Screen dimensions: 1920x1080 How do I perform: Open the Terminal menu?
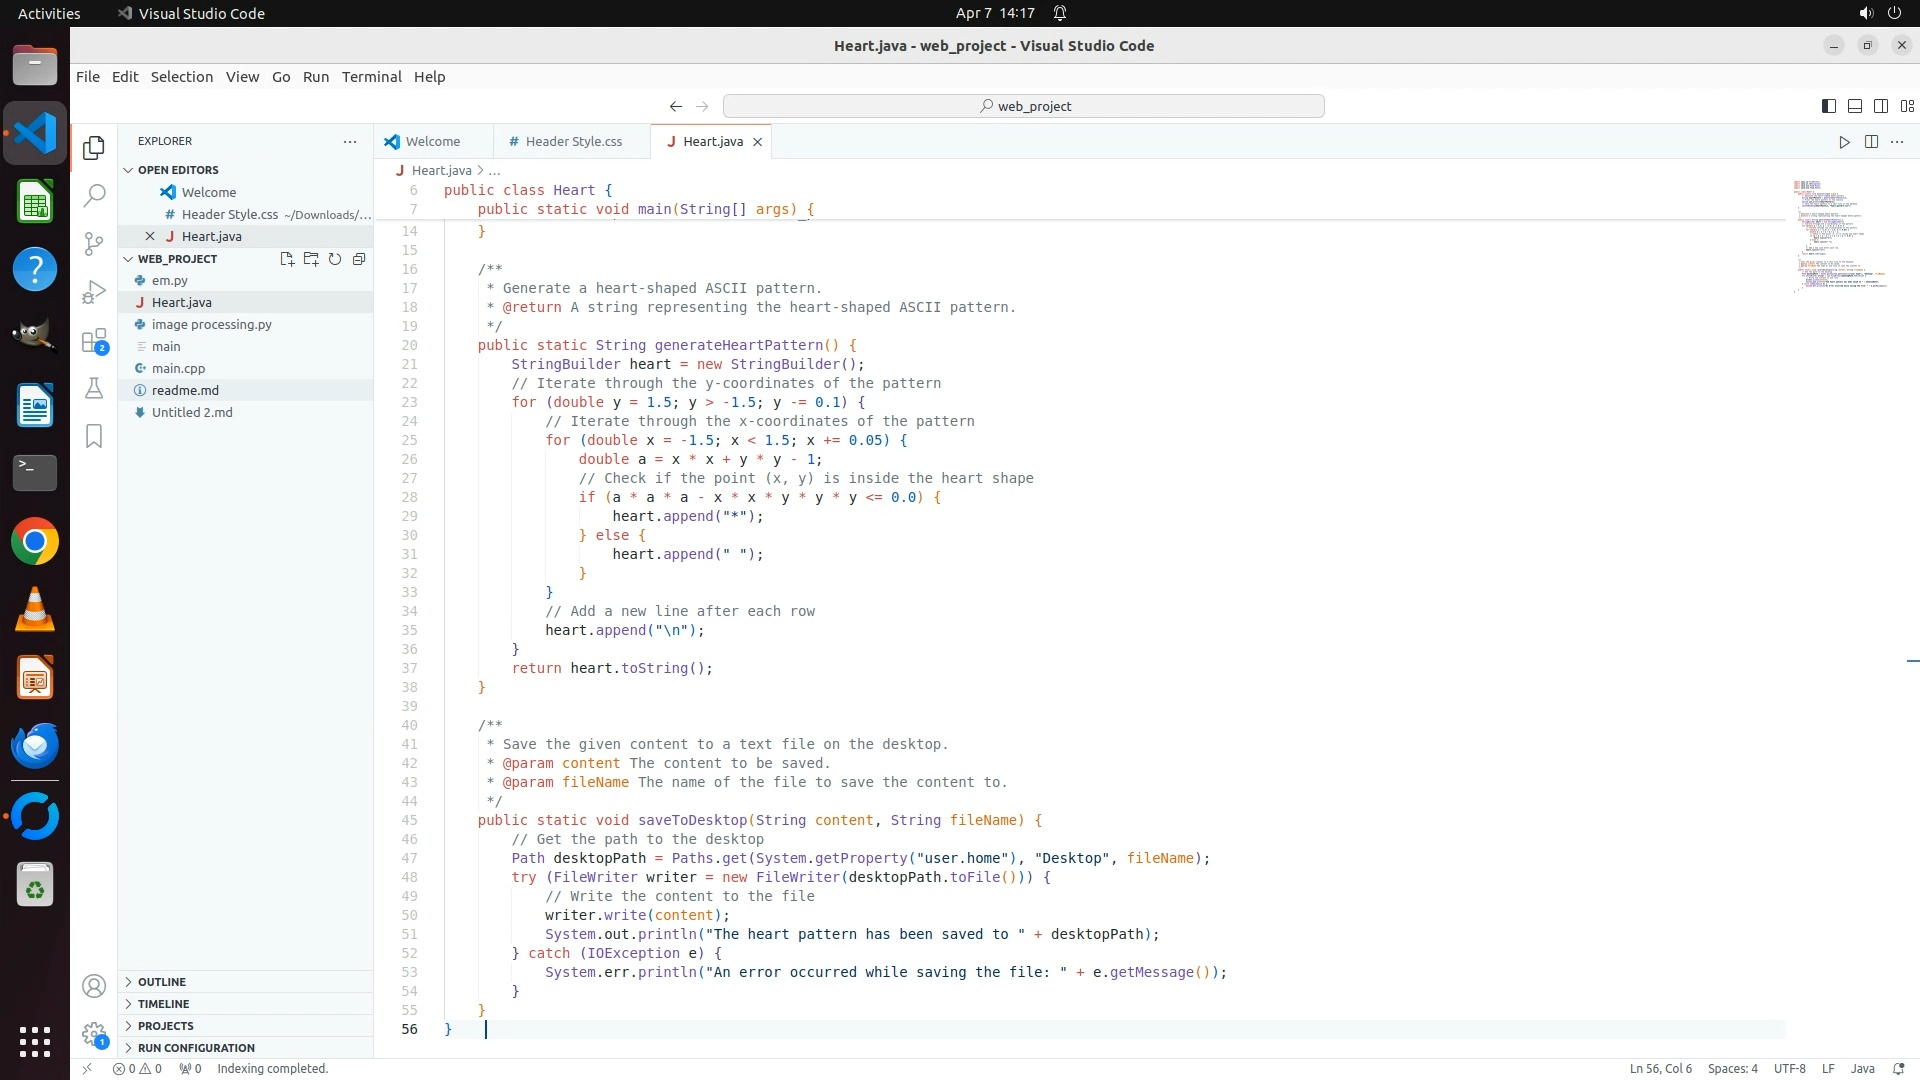coord(371,77)
